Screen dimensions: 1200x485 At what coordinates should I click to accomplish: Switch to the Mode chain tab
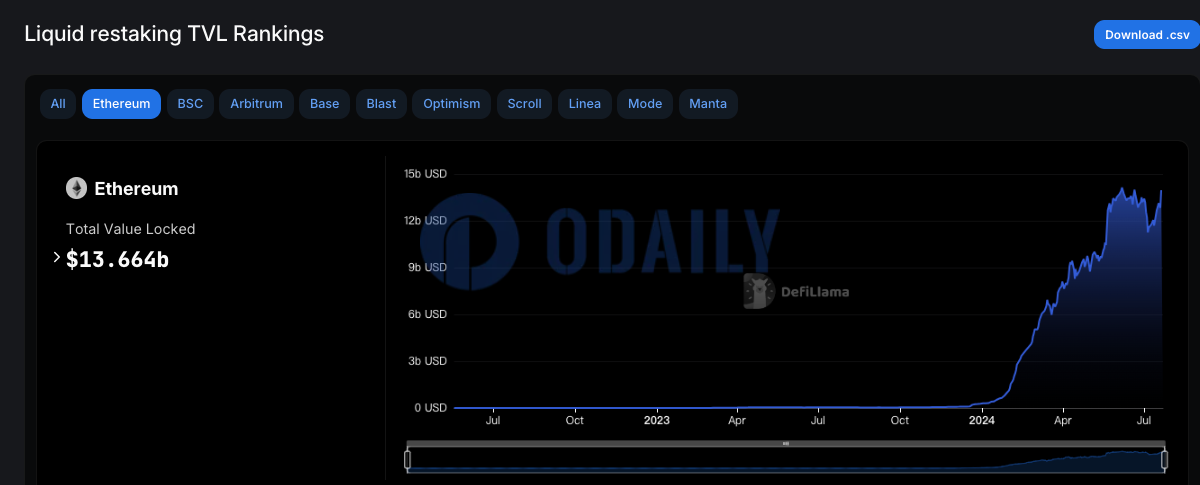[645, 104]
